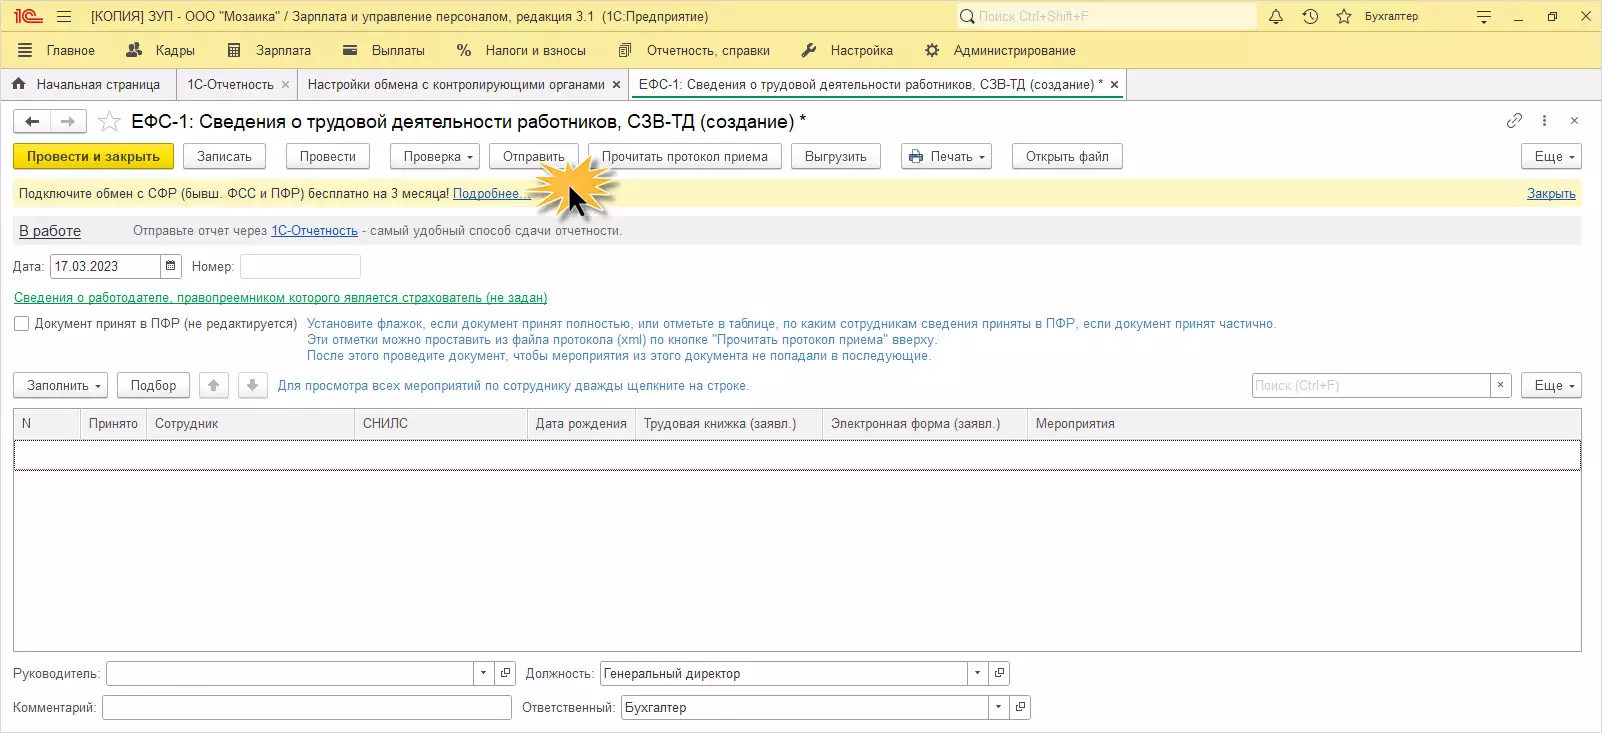Open the Выплаты section
The width and height of the screenshot is (1602, 733).
tap(384, 50)
